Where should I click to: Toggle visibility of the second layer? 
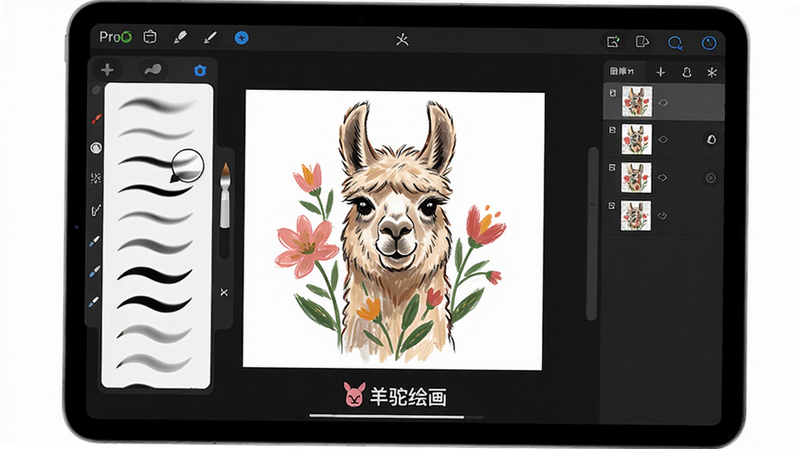[663, 139]
